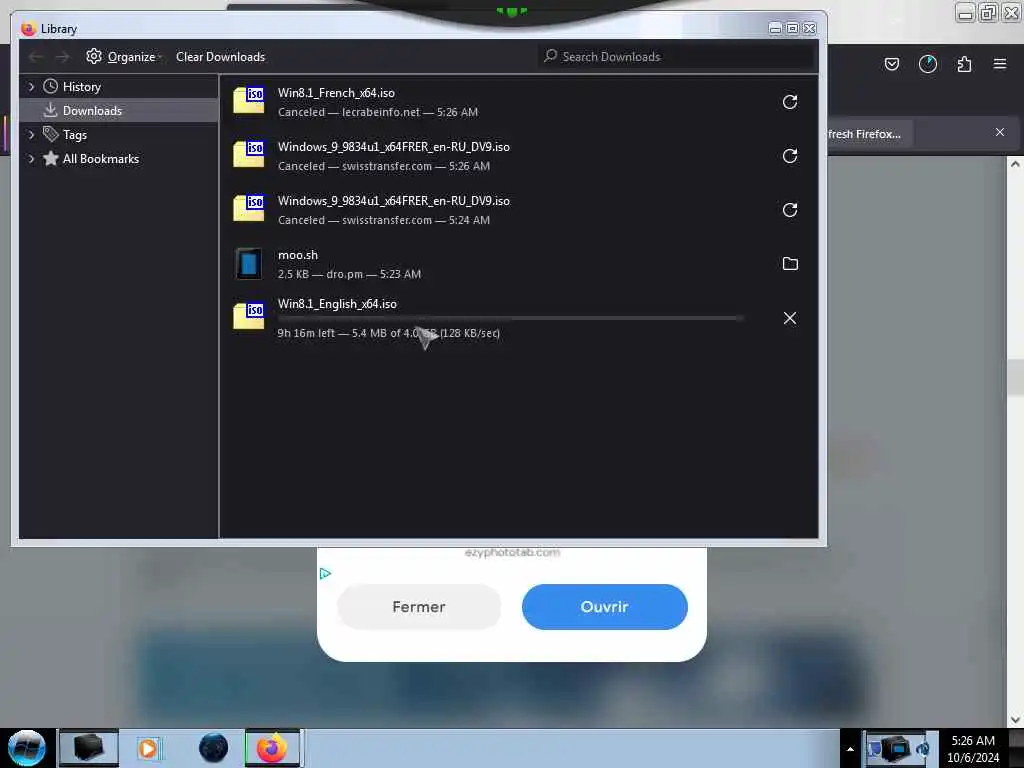Click the Fermer button in the ad
1024x768 pixels.
click(x=419, y=607)
